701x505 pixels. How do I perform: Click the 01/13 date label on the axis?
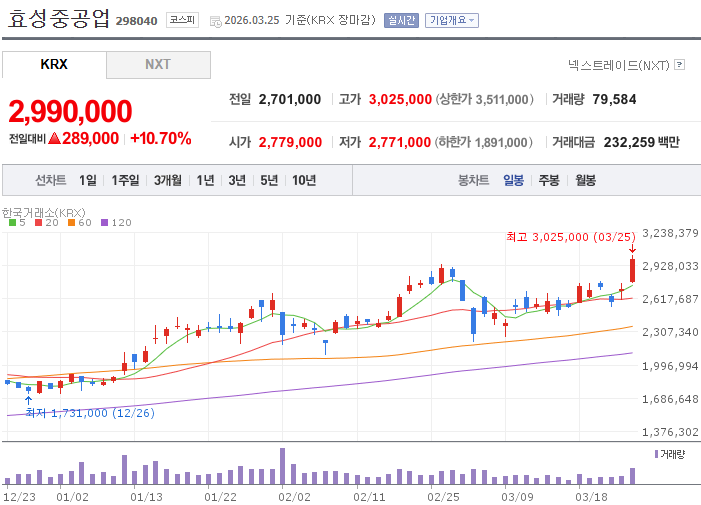coord(146,497)
